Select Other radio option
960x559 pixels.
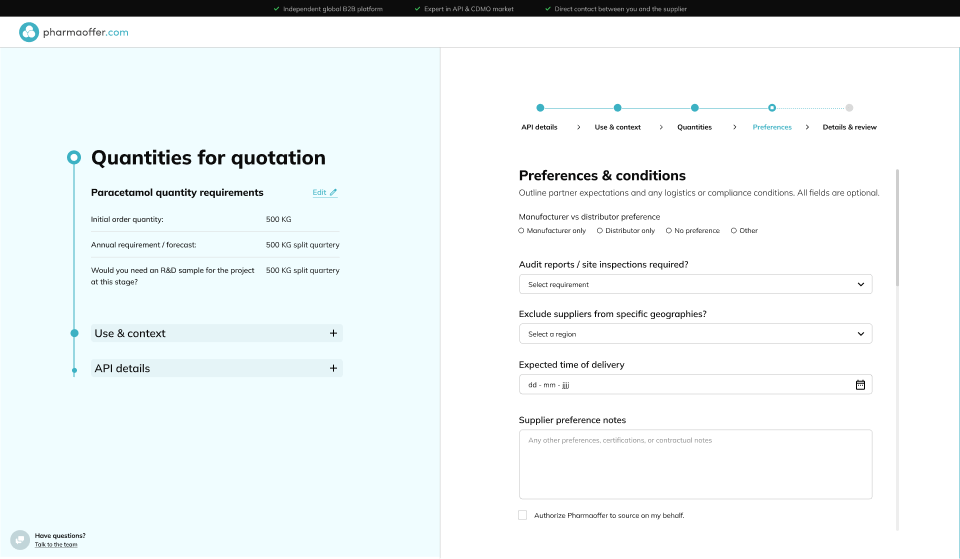pos(733,231)
